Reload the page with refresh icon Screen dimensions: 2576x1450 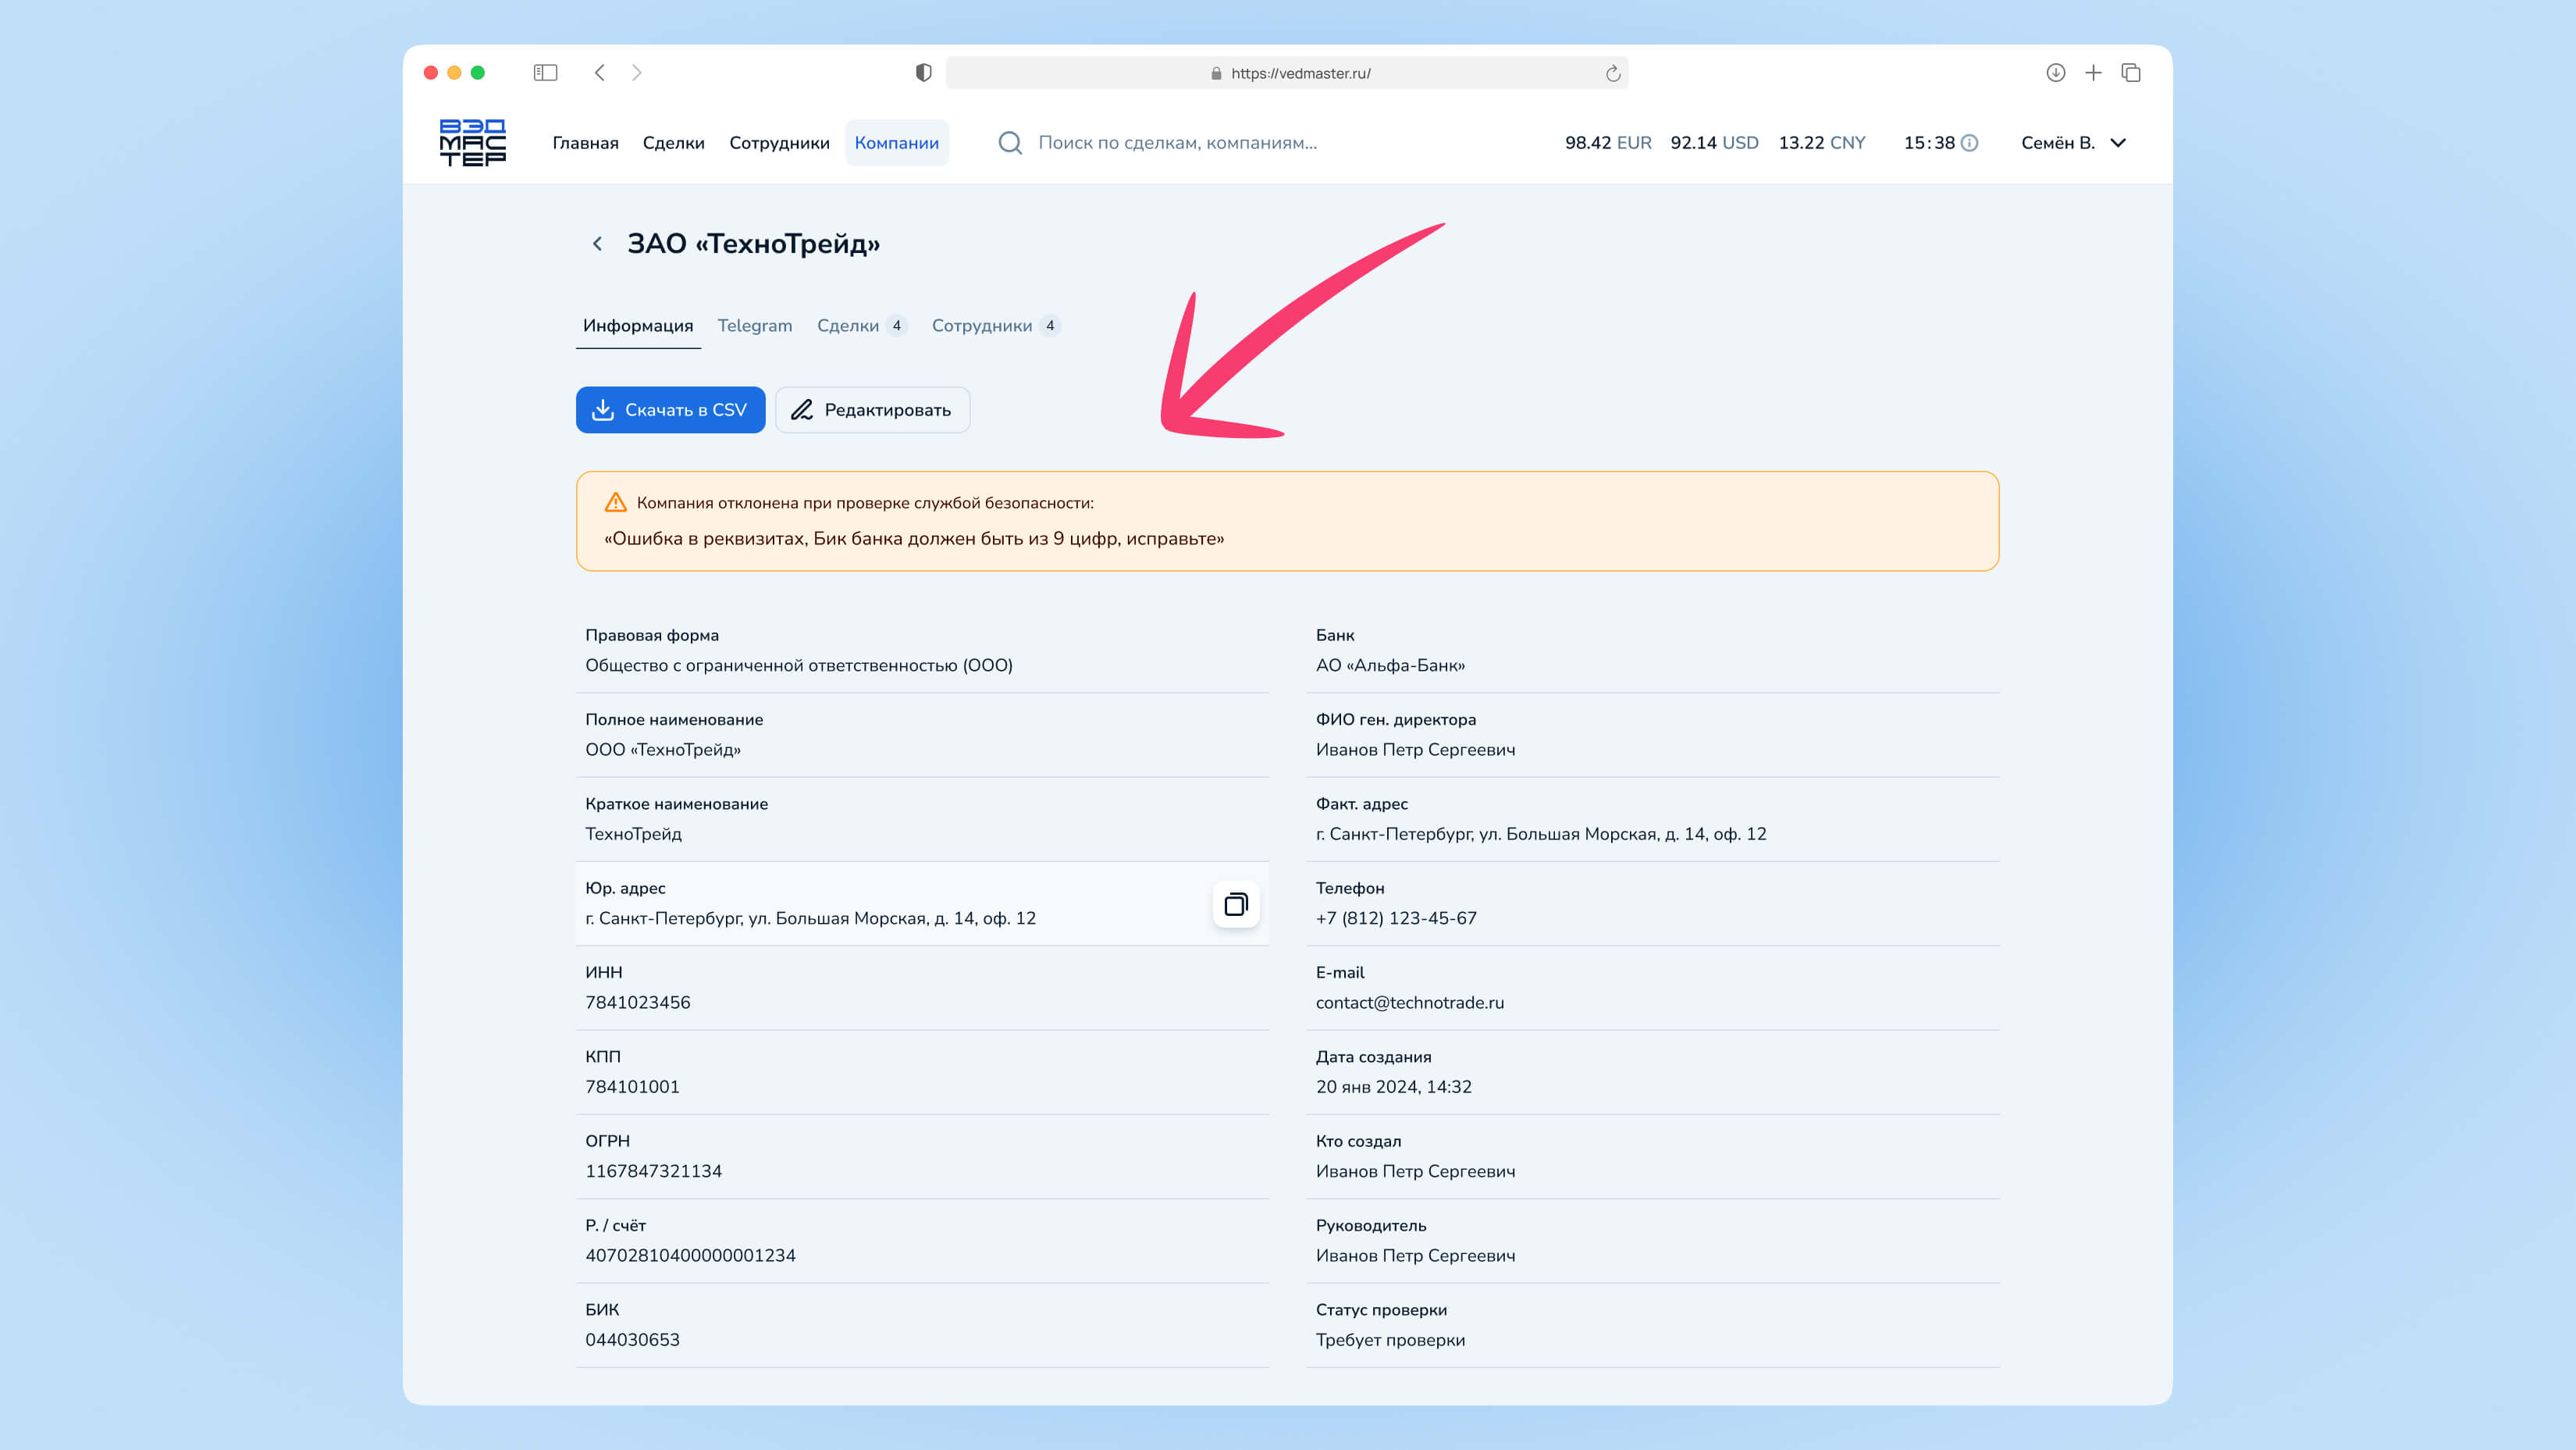1612,73
